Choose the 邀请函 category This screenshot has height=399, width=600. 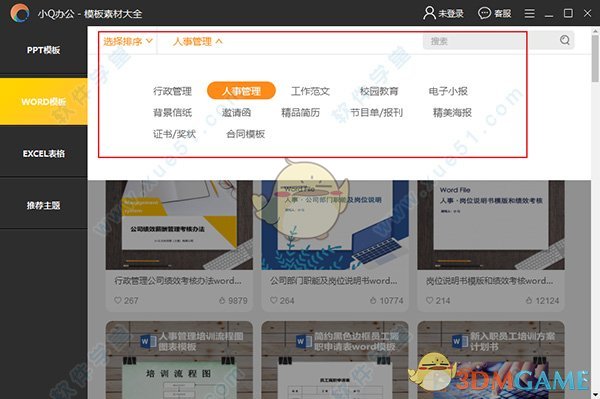point(236,112)
